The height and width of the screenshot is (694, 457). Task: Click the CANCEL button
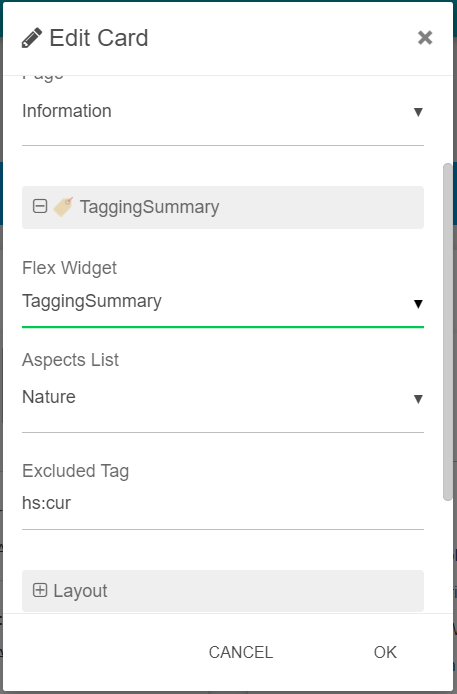241,652
